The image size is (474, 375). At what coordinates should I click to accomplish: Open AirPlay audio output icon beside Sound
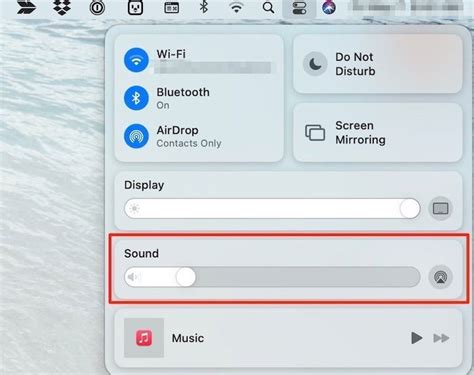point(440,277)
